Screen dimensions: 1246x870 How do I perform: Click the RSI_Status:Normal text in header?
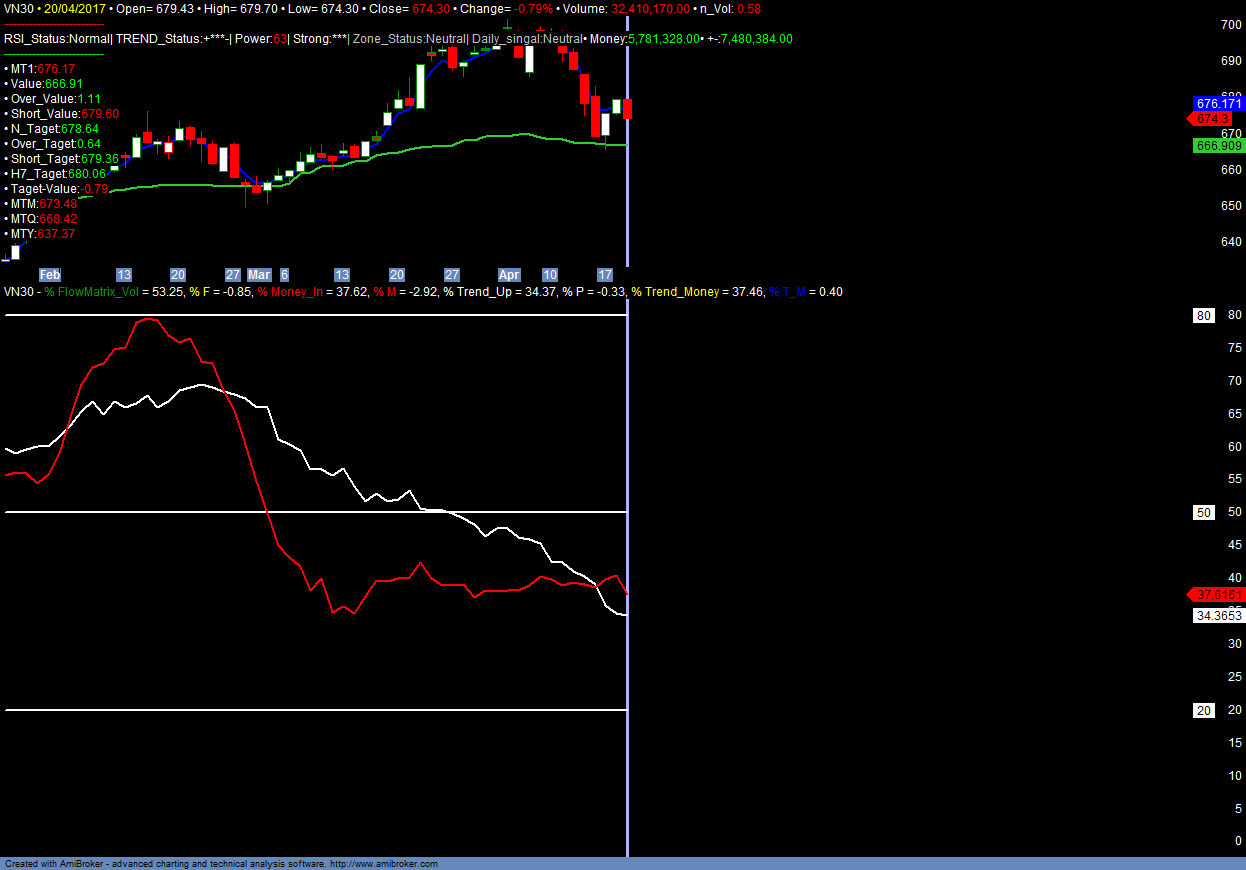tap(56, 39)
